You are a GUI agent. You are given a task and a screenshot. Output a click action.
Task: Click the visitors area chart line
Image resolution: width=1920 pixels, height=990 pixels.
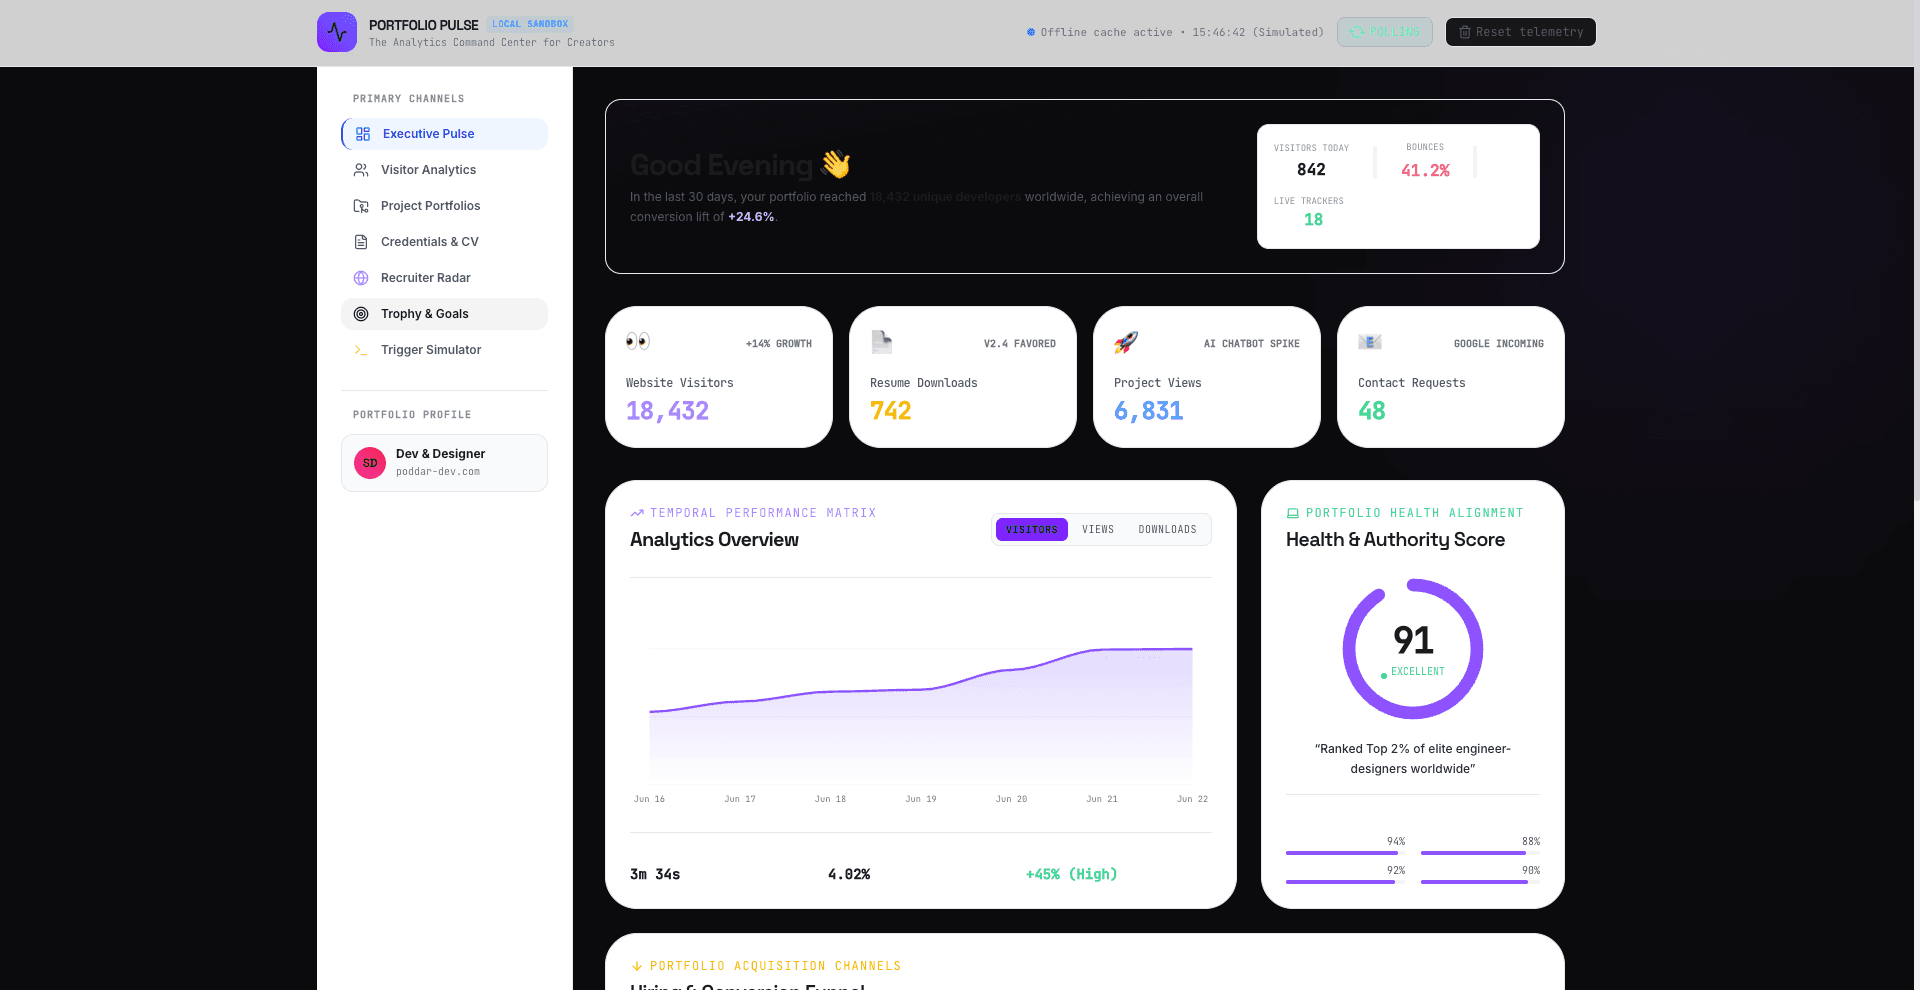point(921,689)
